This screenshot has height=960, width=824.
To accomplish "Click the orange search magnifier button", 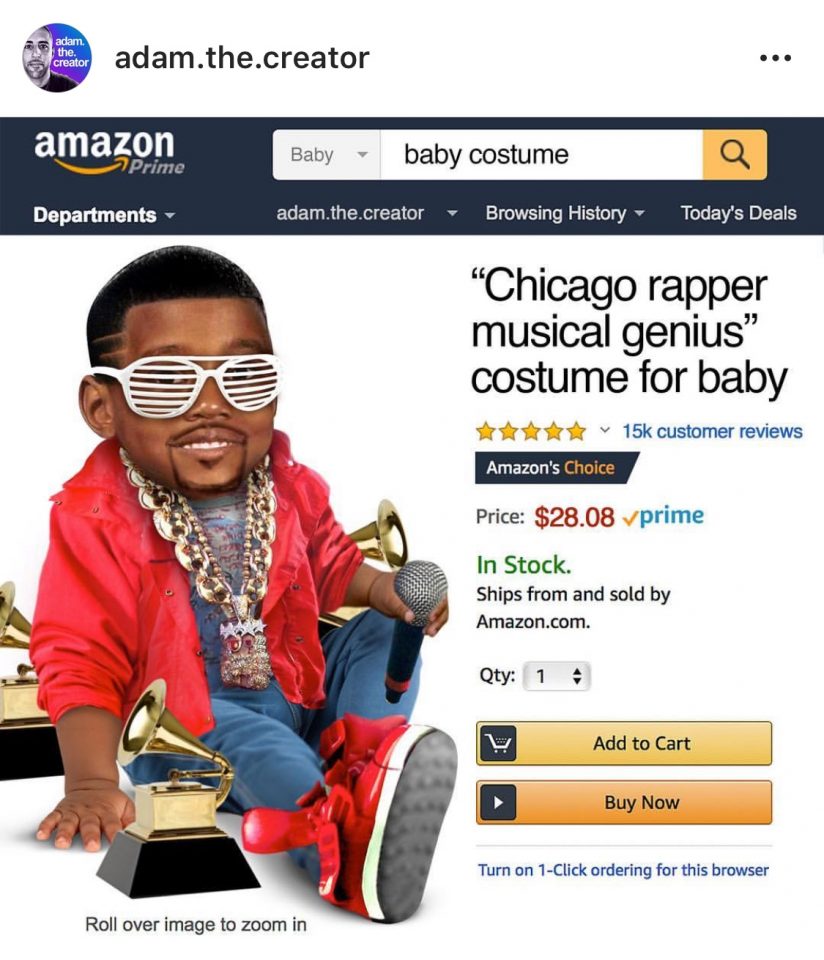I will pos(735,154).
